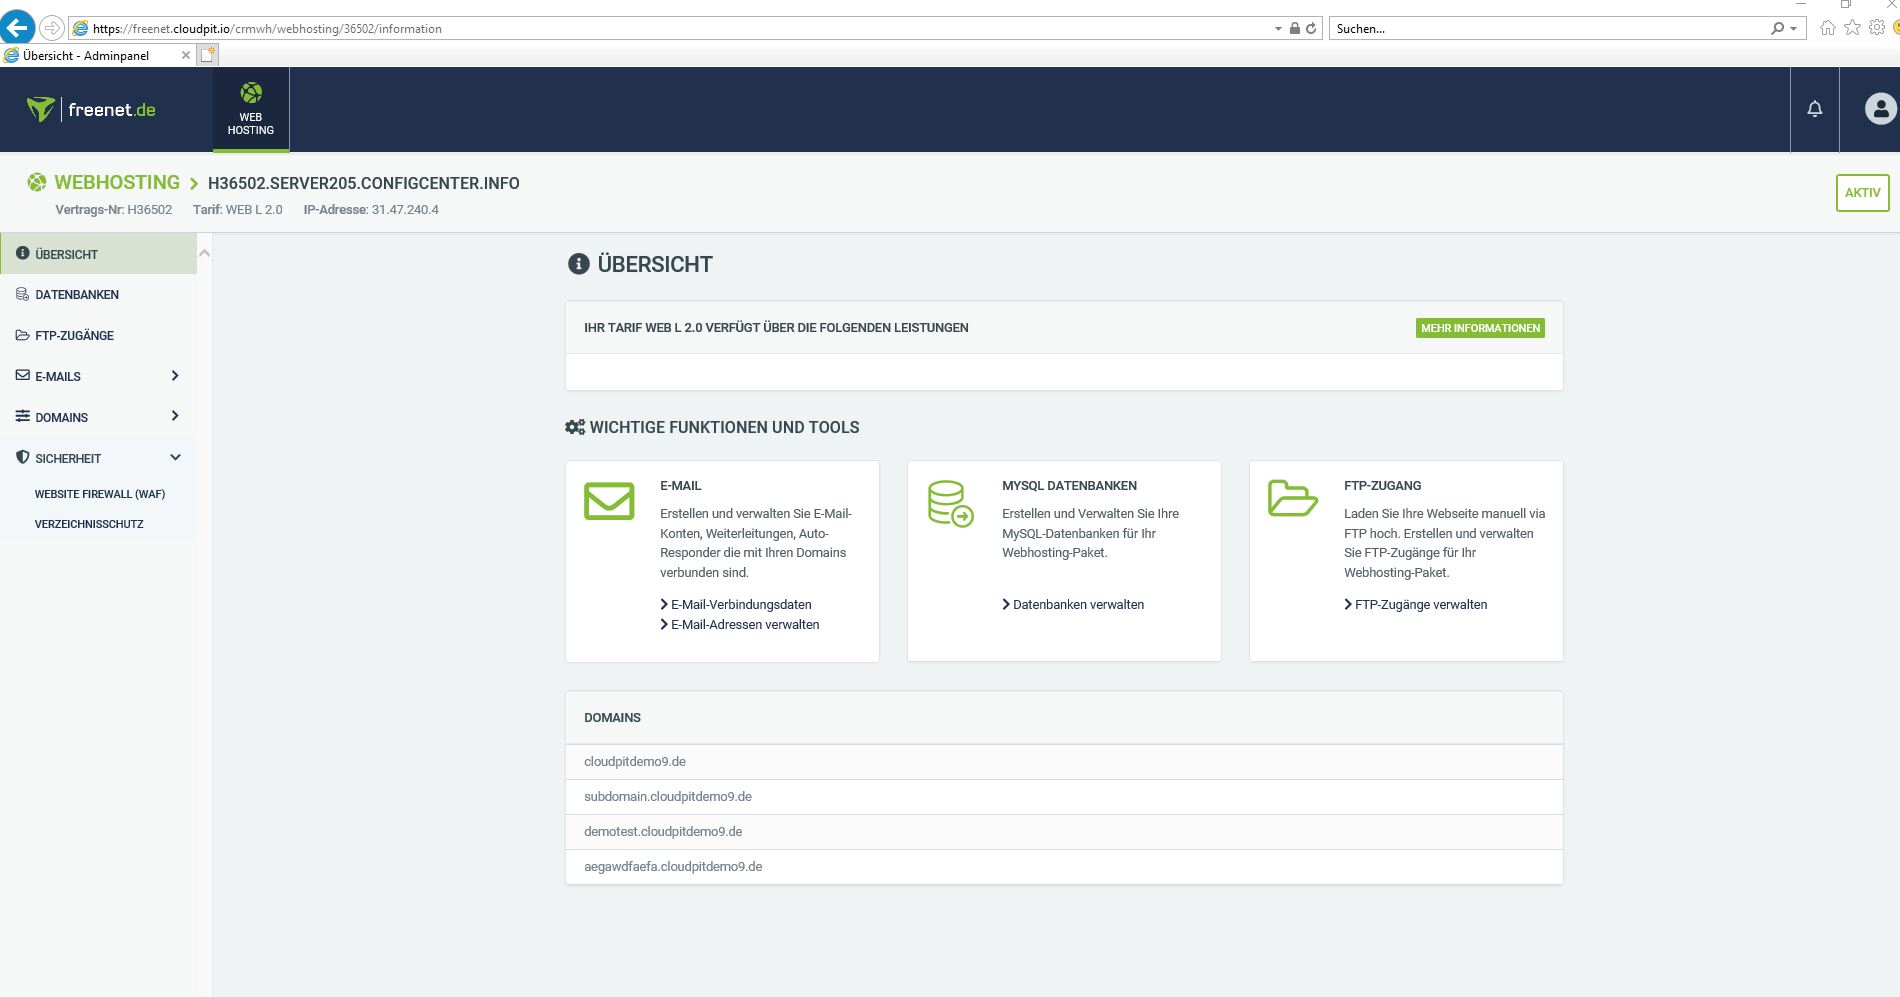Open Website Firewall (WAF) settings
Viewport: 1900px width, 997px height.
tap(101, 493)
